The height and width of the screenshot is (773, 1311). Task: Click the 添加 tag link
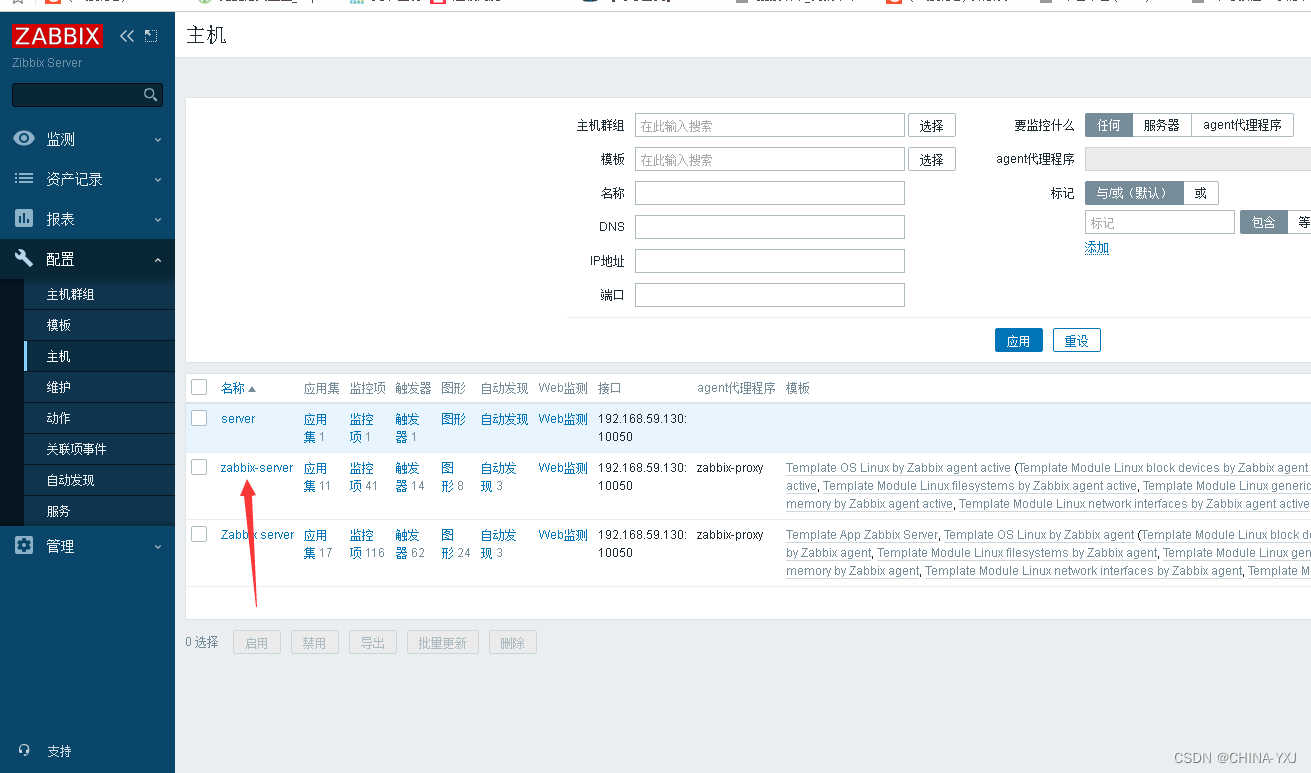point(1097,248)
